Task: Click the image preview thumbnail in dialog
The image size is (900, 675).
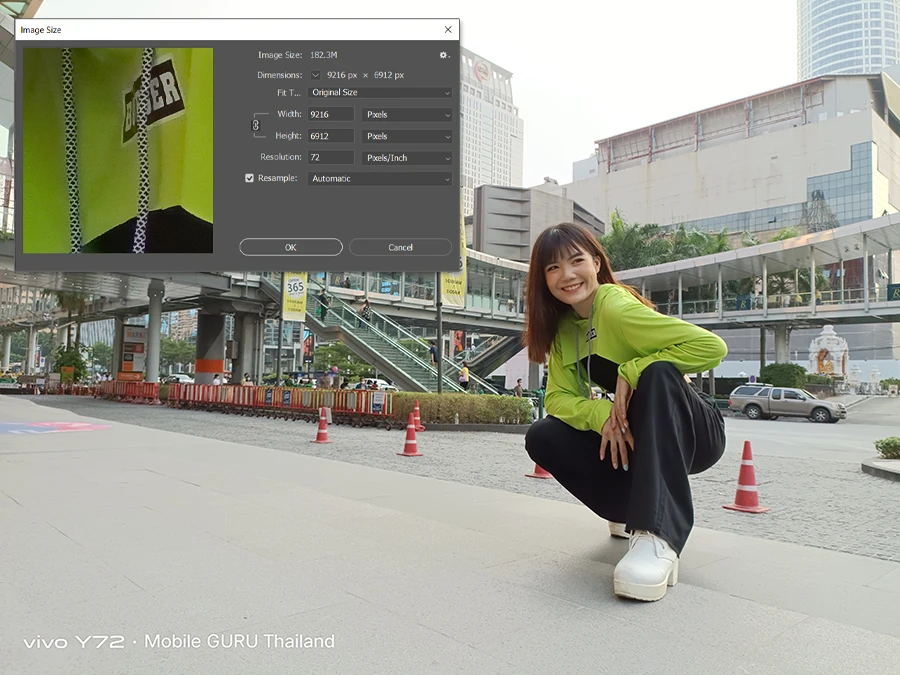Action: click(118, 150)
